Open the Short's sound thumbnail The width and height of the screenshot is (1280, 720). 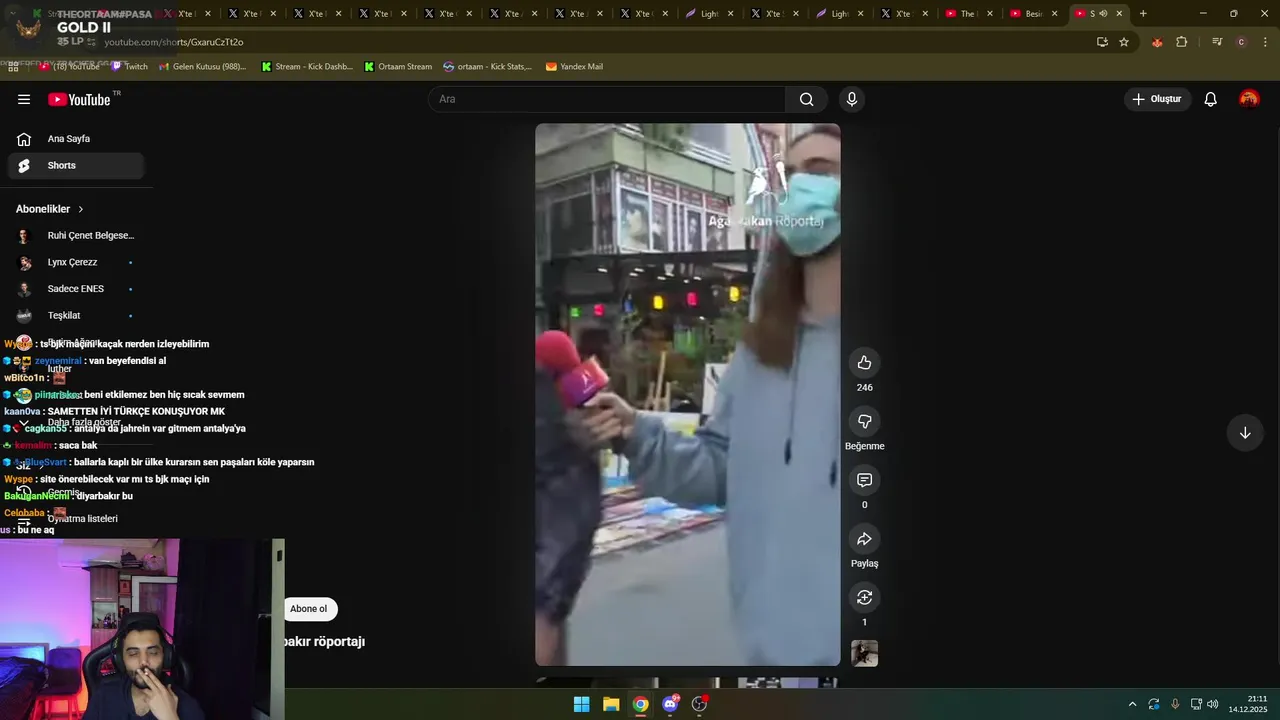(865, 654)
